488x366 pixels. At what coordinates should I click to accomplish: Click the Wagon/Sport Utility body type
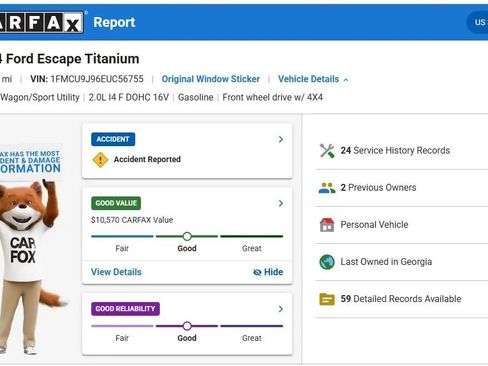tap(40, 97)
